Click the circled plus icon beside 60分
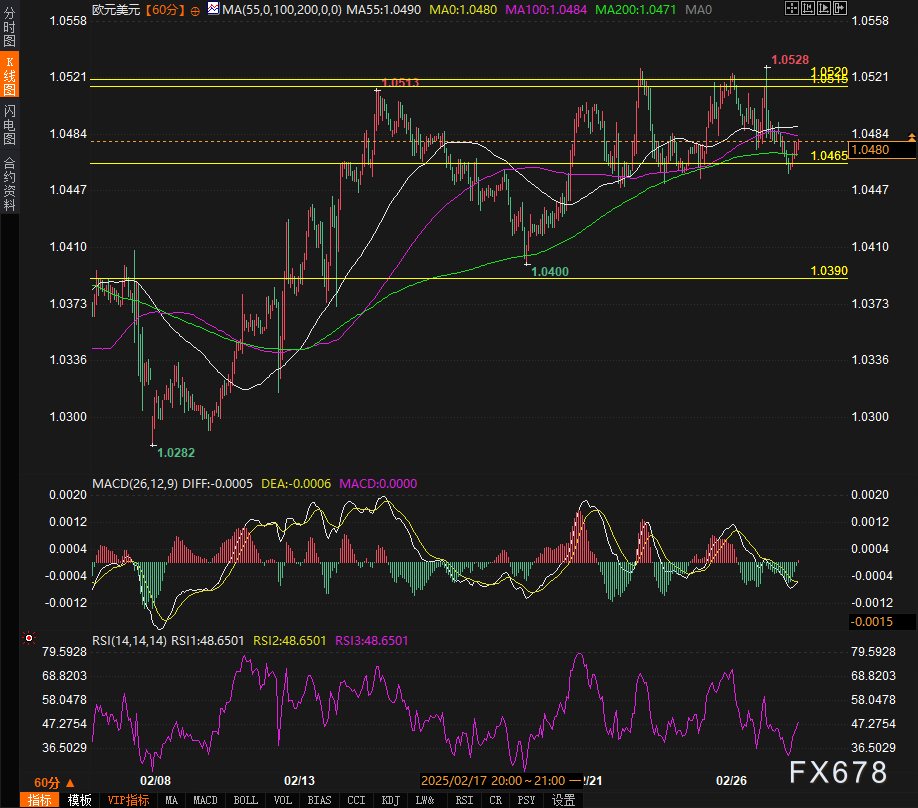 point(193,9)
